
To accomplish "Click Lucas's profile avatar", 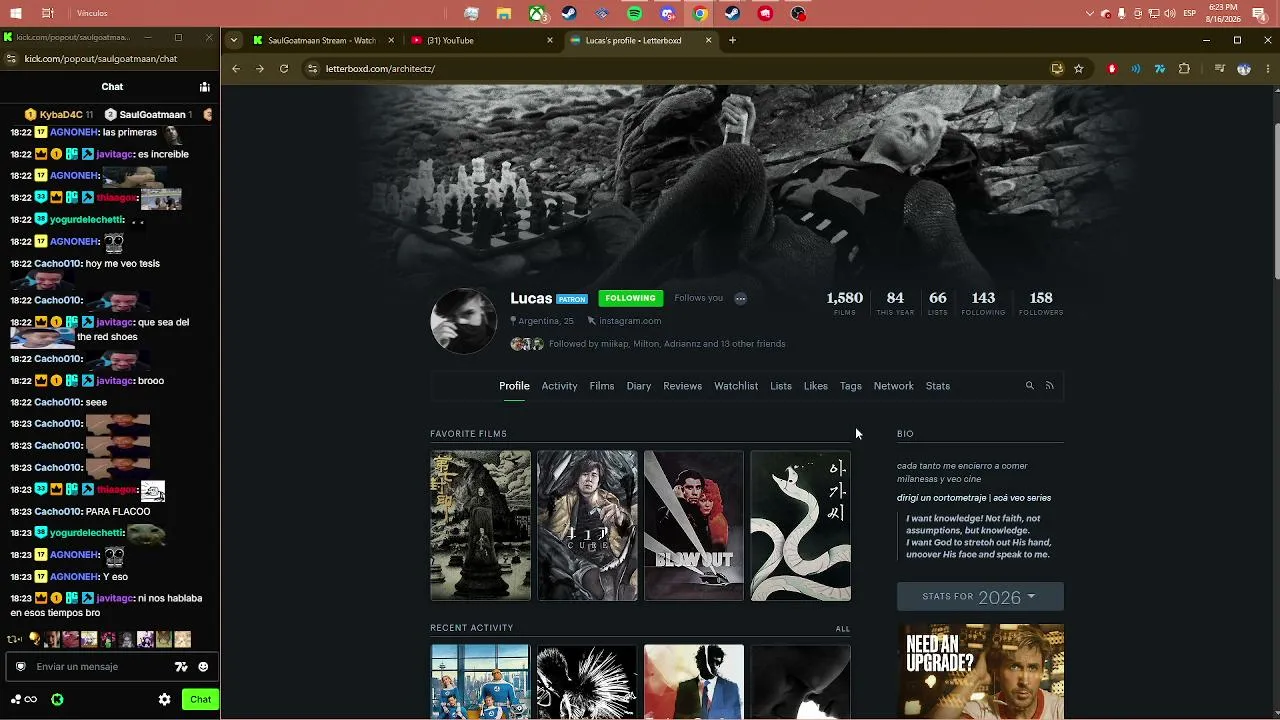I will pos(463,321).
